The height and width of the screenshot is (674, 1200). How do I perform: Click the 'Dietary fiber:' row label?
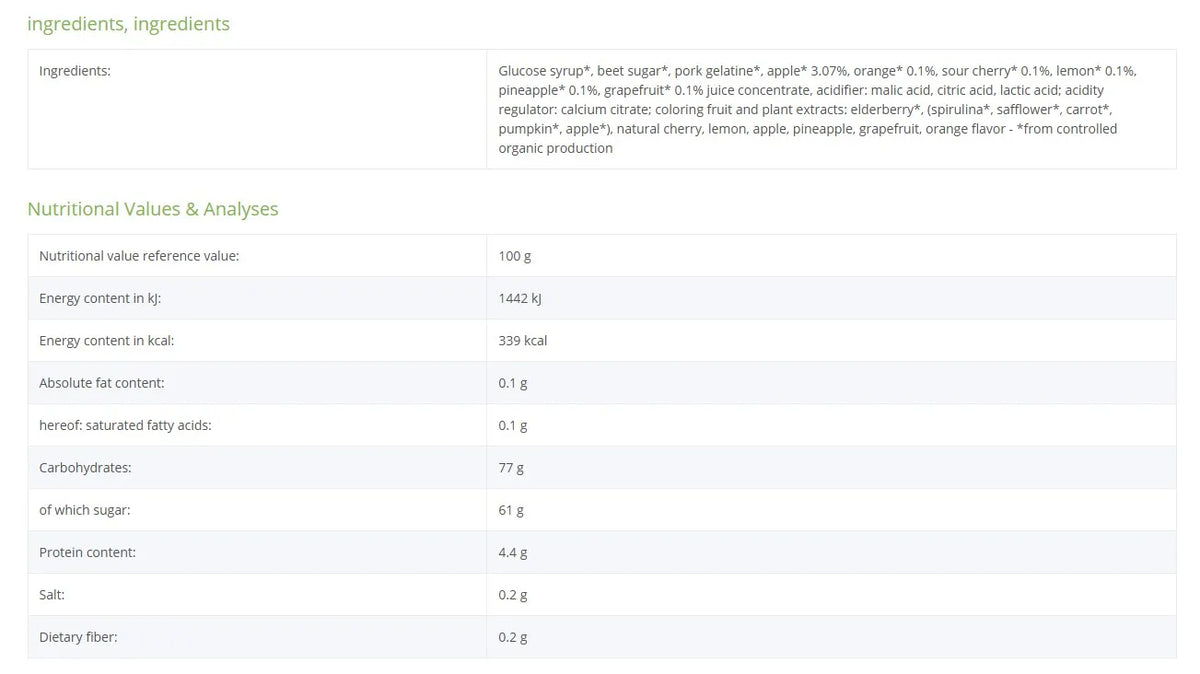78,637
